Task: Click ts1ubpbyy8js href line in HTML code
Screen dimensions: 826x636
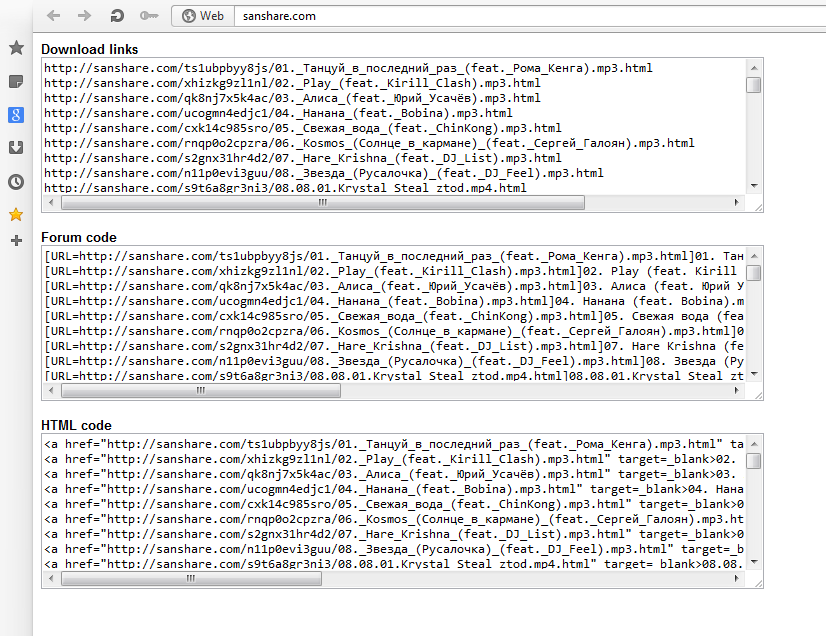Action: 394,444
